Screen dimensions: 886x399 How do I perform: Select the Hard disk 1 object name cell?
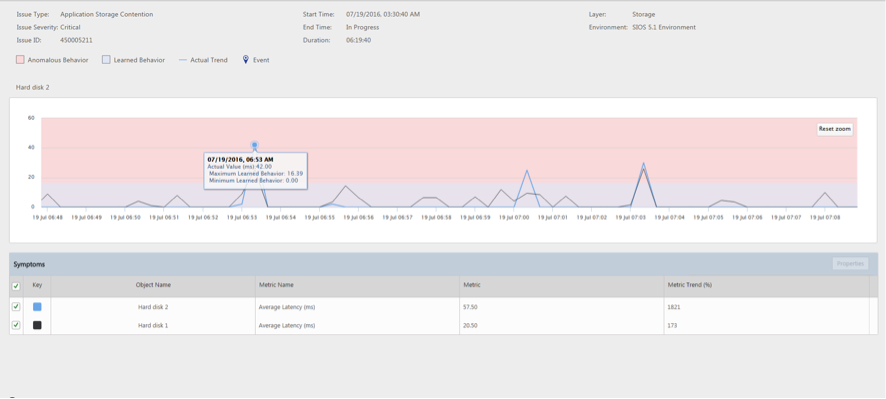(153, 326)
